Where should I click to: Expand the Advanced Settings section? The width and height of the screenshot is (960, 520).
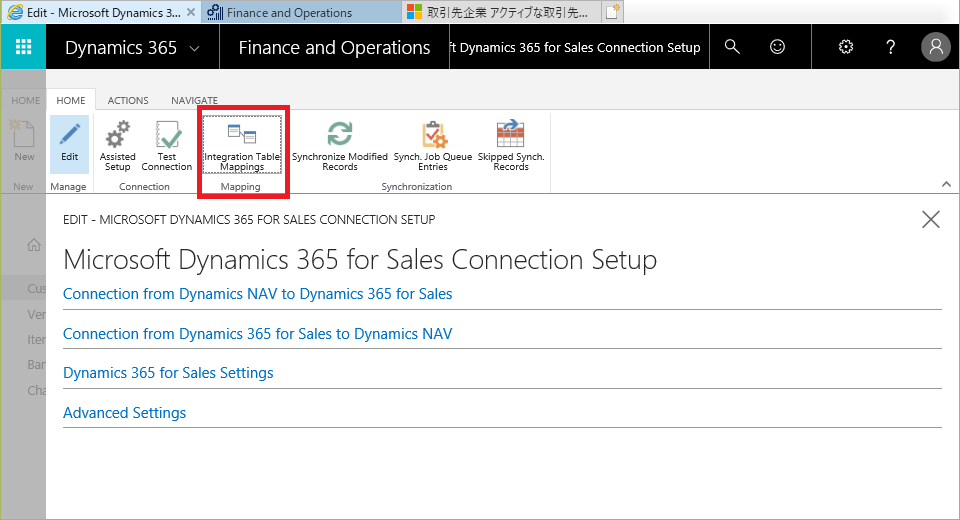click(x=124, y=413)
